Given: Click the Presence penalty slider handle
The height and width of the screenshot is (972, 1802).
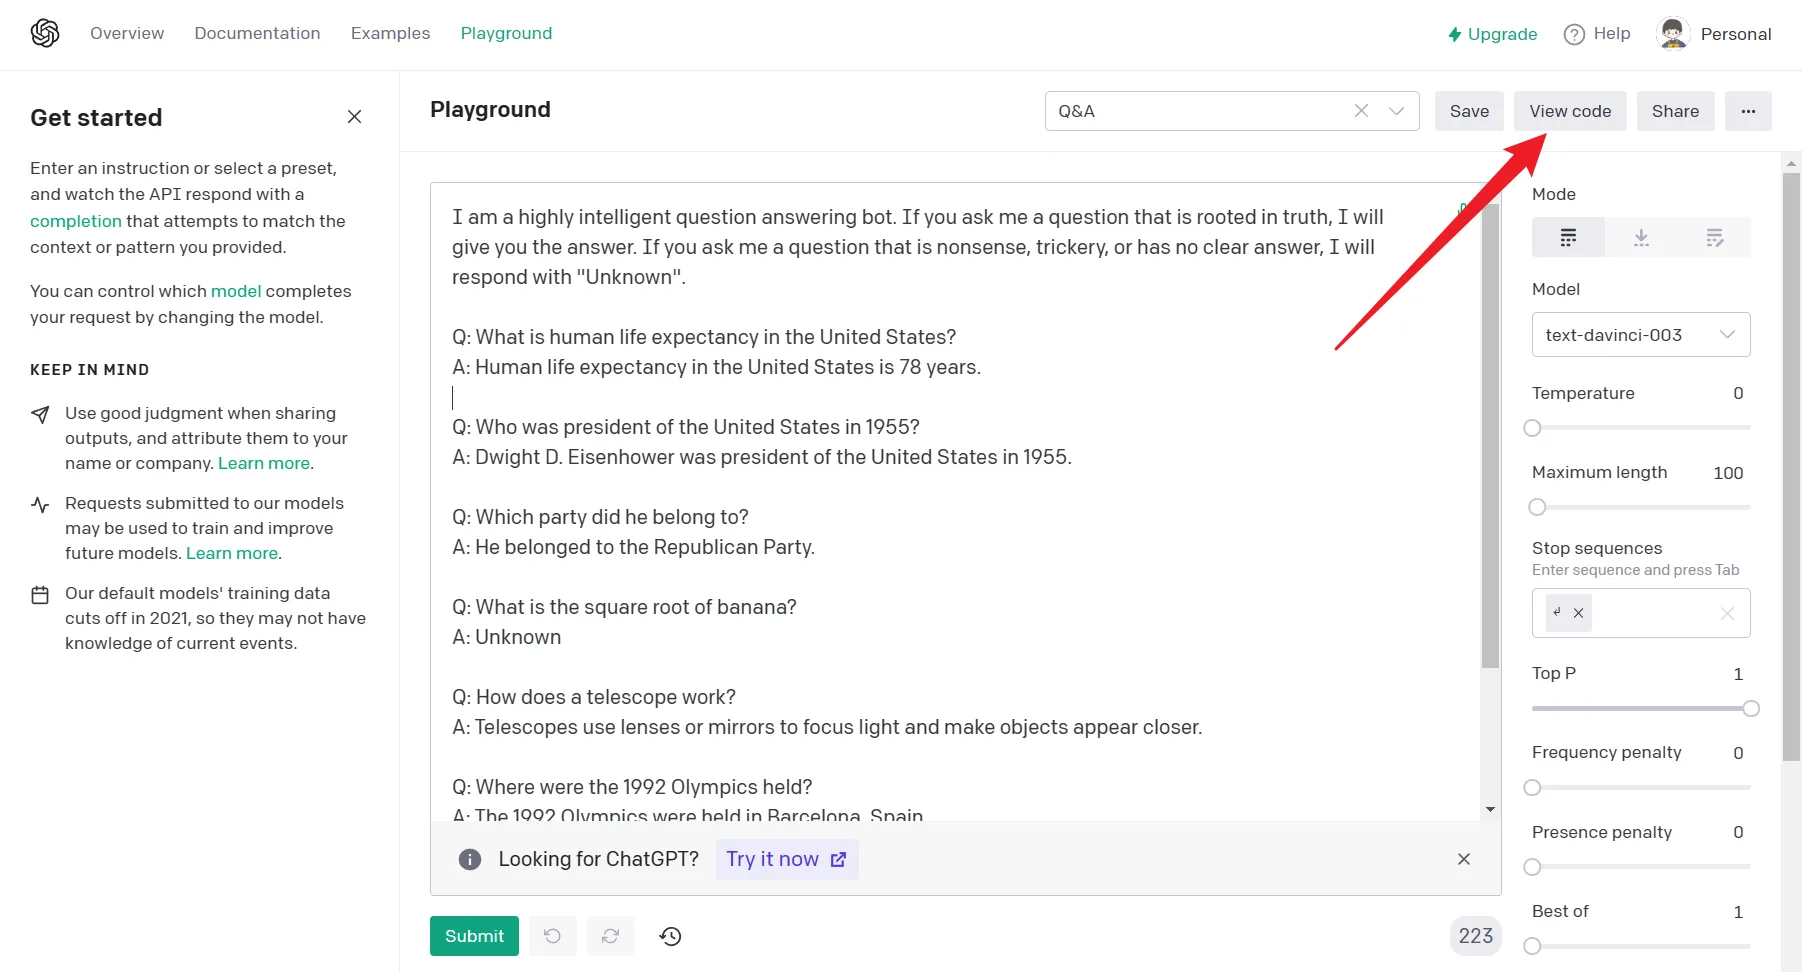Looking at the screenshot, I should coord(1532,867).
